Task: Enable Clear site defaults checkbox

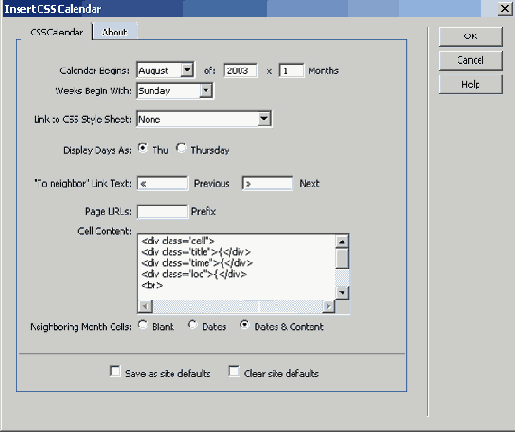Action: pos(234,371)
